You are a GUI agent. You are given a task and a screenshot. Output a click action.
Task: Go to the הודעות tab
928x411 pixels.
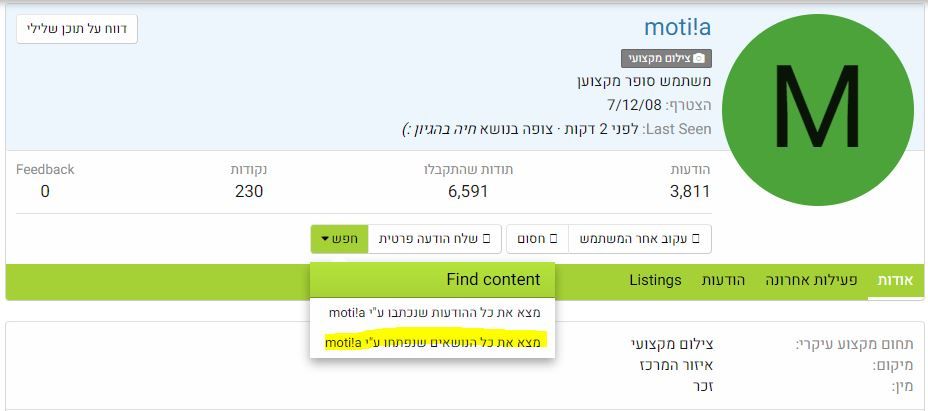(722, 280)
